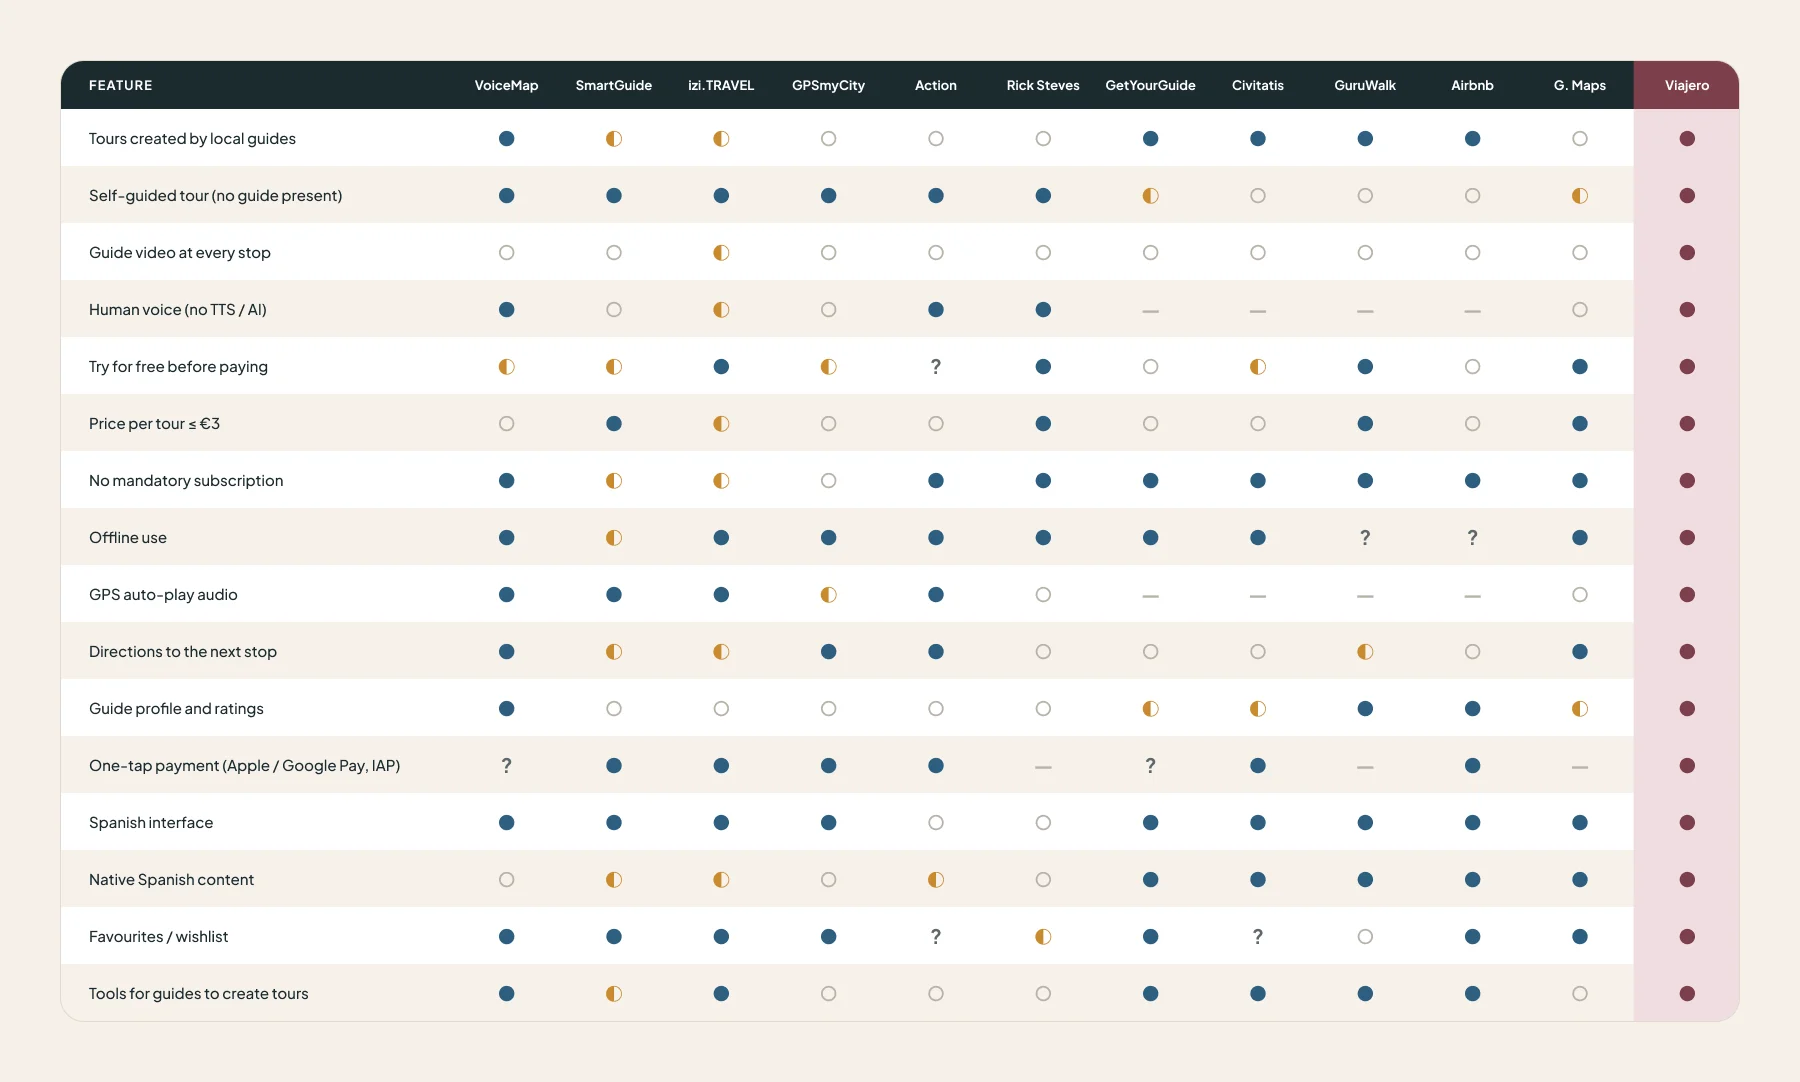Select the Rick Steves column header

1043,86
